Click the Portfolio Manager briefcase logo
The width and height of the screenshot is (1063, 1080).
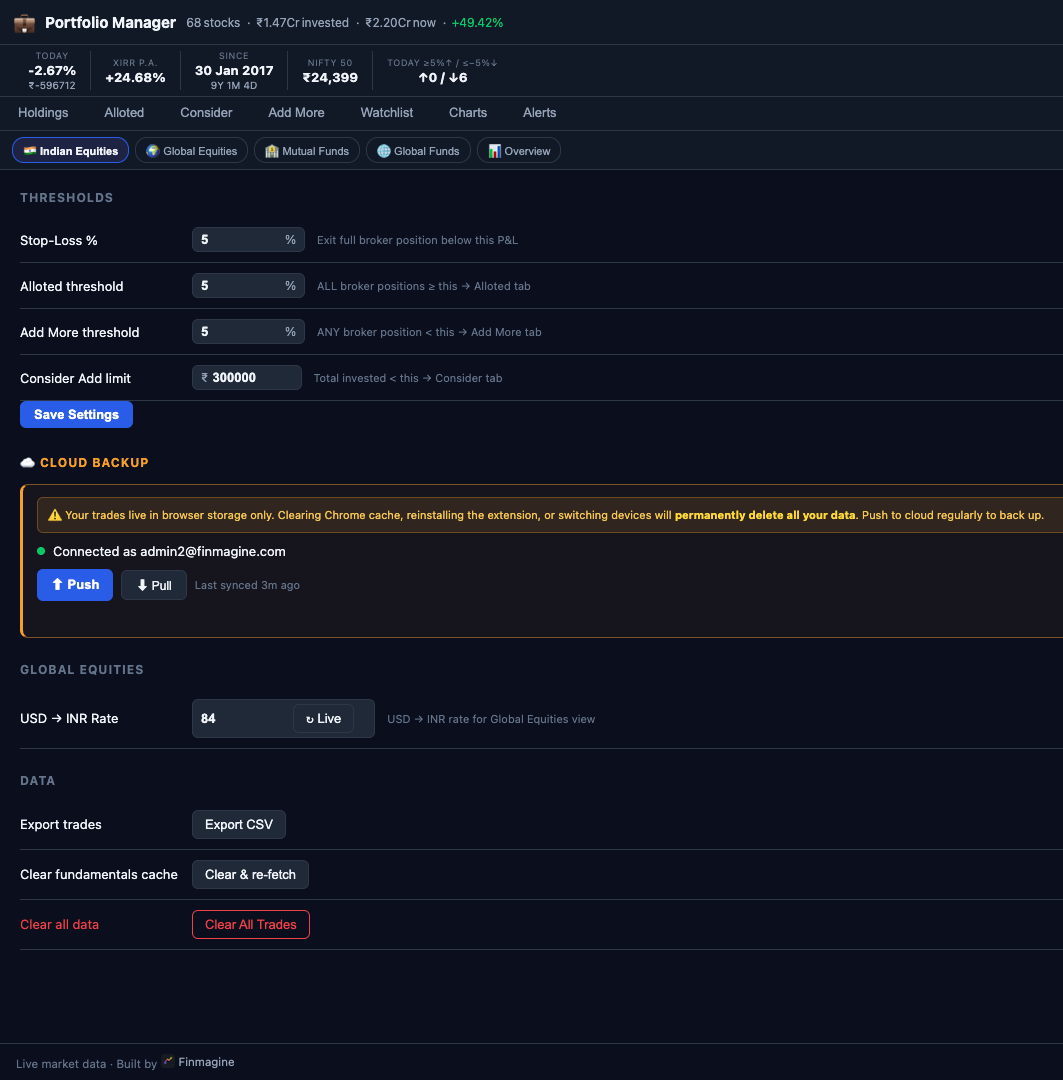click(x=24, y=22)
